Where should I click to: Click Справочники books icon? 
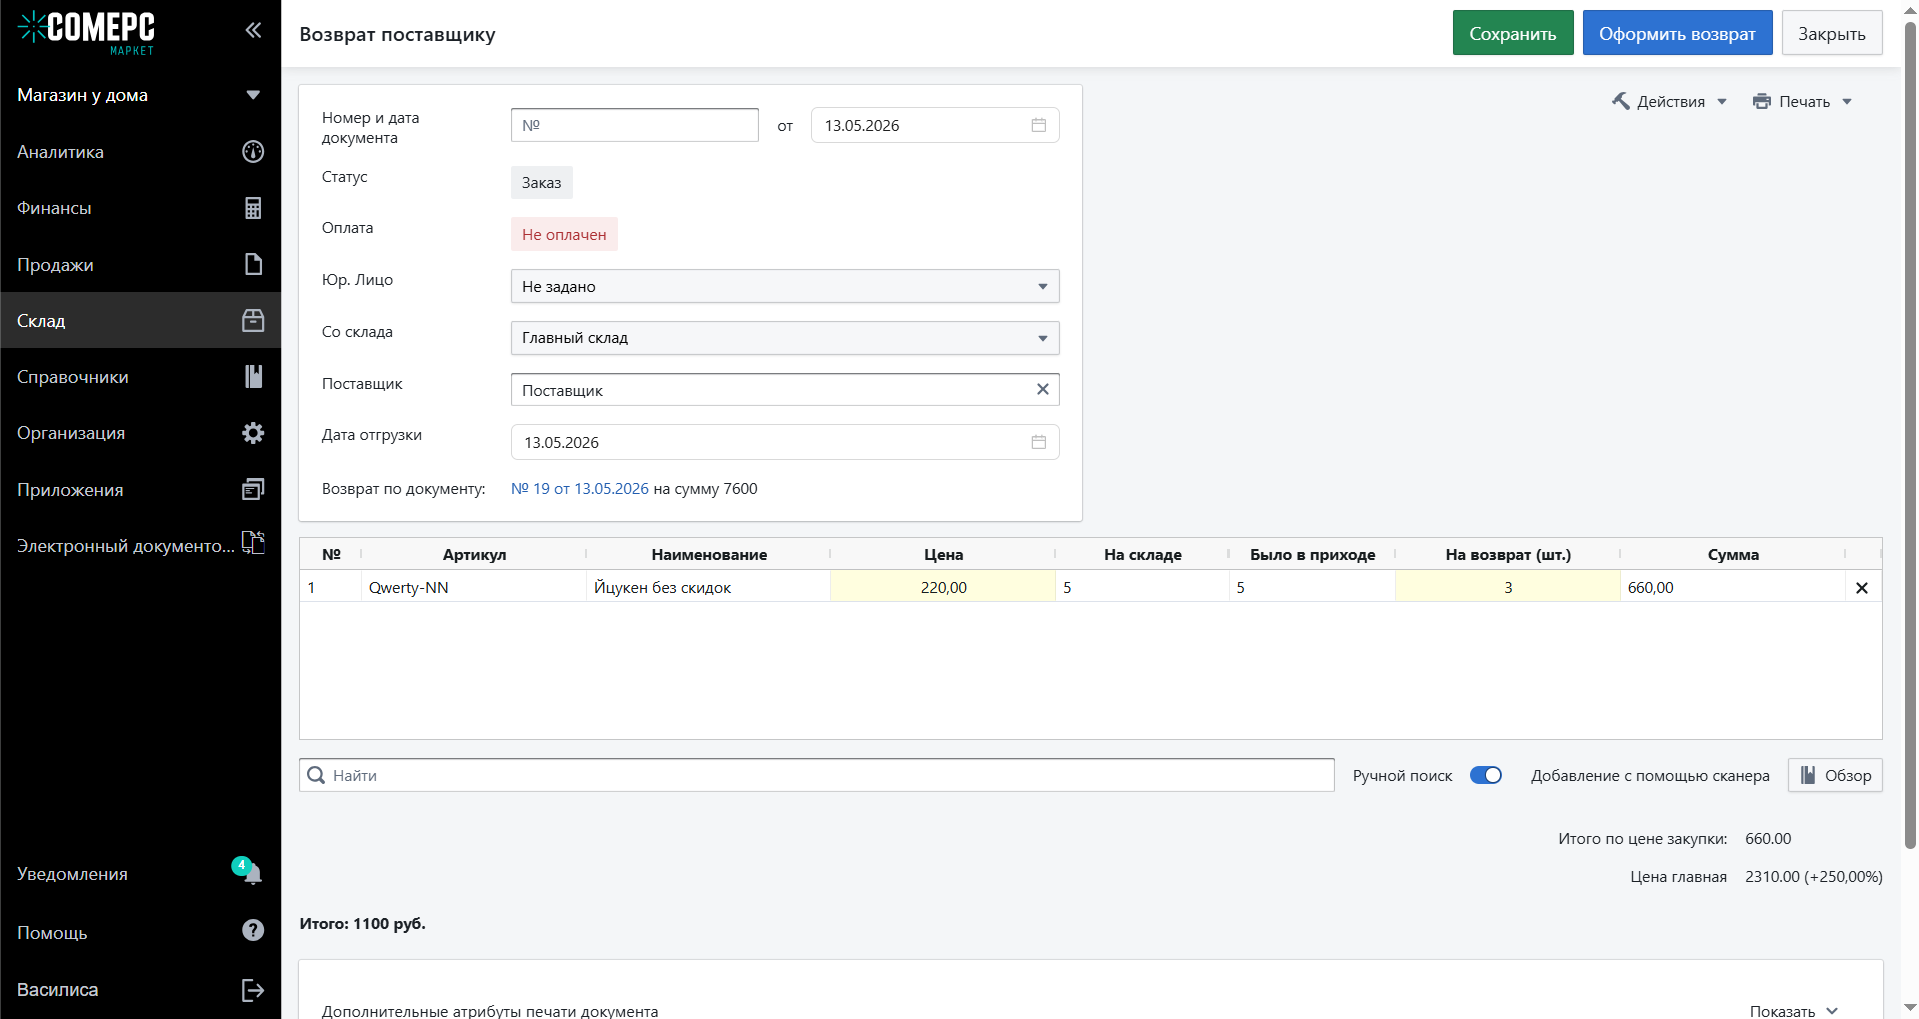tap(253, 376)
